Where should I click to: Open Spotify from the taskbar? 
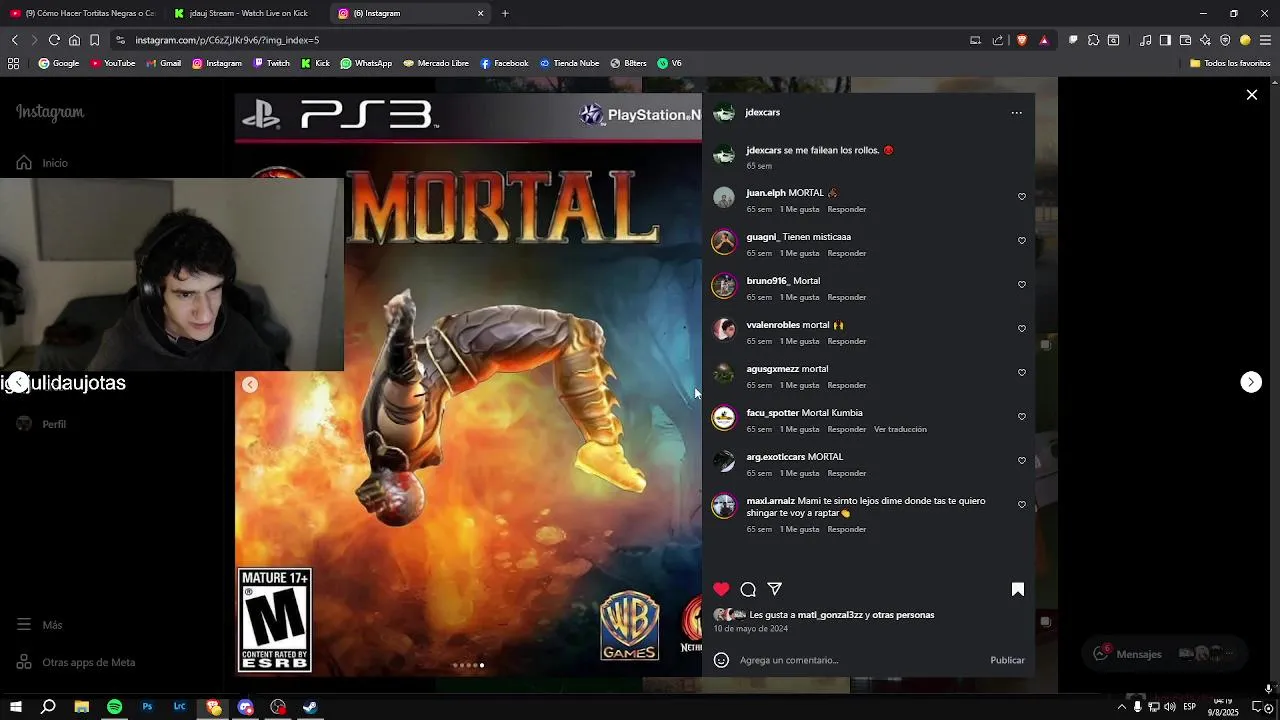[x=114, y=707]
